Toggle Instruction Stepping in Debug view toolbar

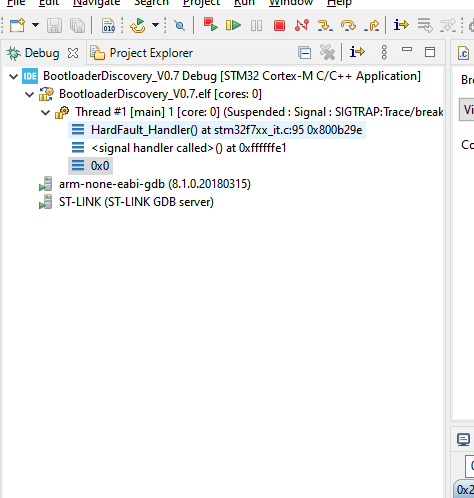[357, 52]
